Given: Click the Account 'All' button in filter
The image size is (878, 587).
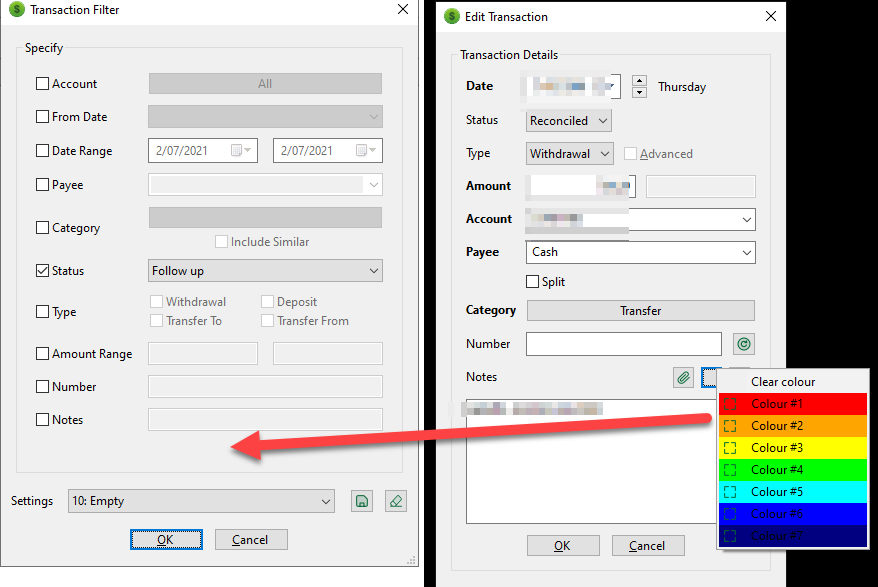Looking at the screenshot, I should click(265, 83).
